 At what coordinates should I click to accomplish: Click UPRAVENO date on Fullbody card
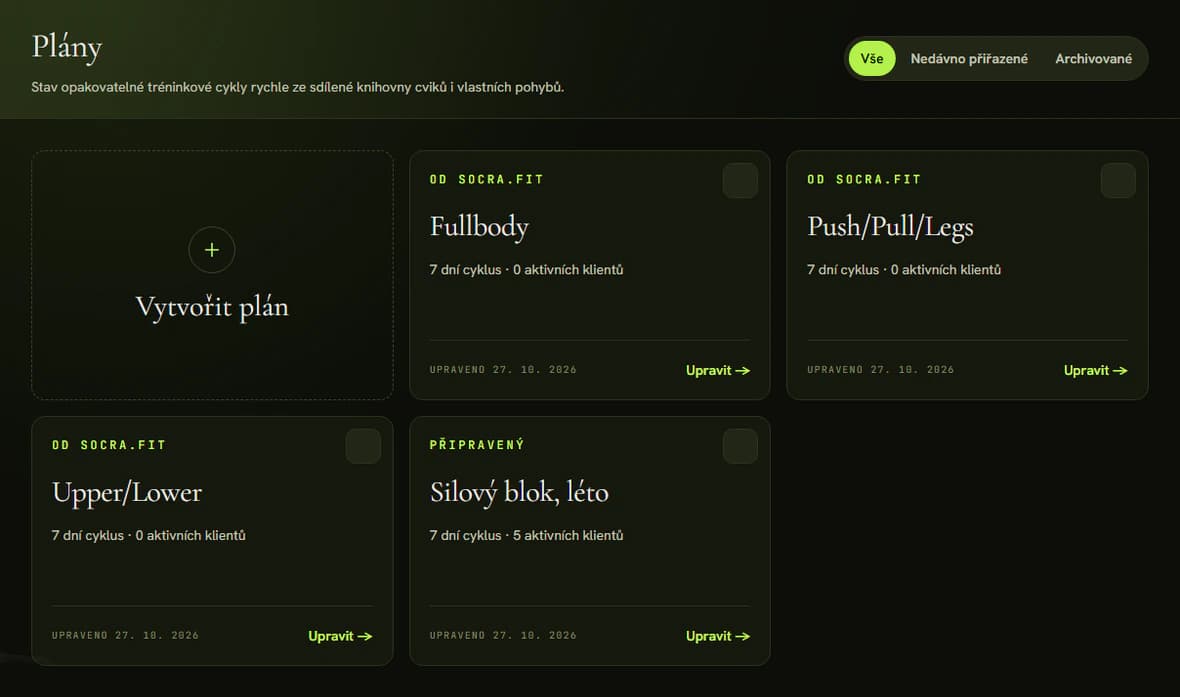pos(503,370)
